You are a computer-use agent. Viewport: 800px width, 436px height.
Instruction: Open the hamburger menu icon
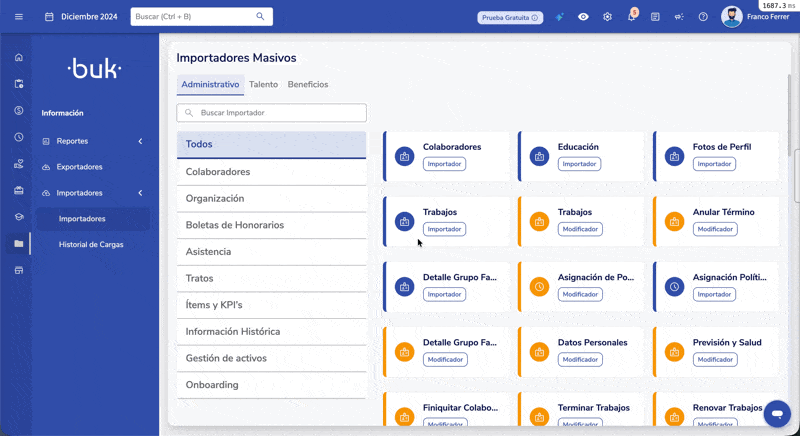pyautogui.click(x=18, y=17)
